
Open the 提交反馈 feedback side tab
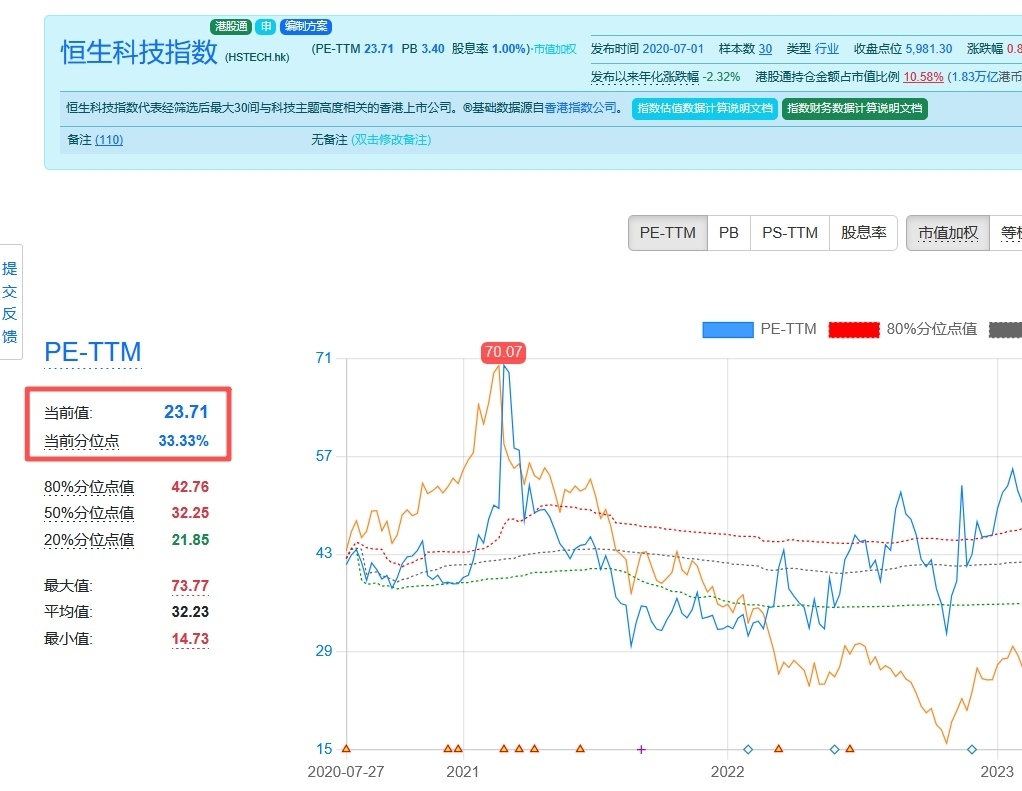tap(10, 302)
